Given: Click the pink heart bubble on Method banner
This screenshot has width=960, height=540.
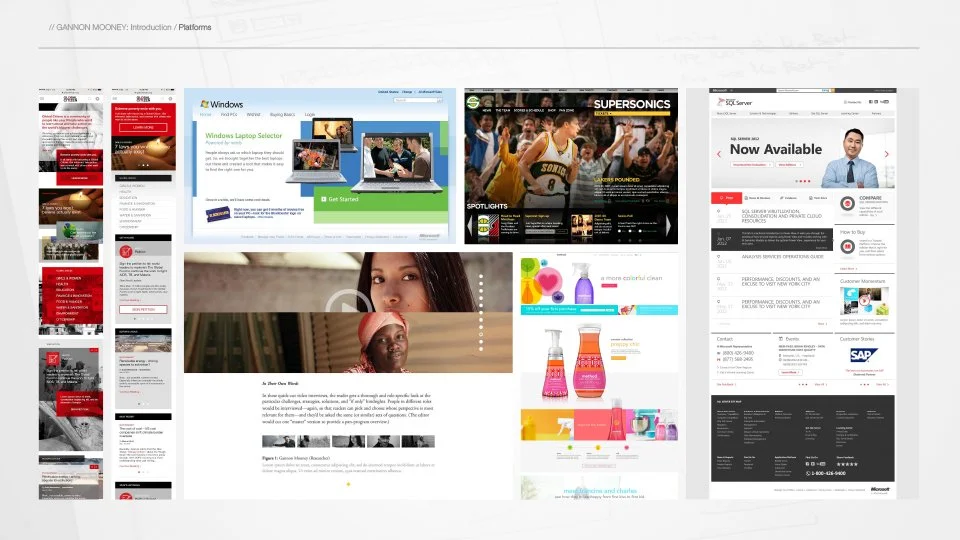Looking at the screenshot, I should (548, 283).
